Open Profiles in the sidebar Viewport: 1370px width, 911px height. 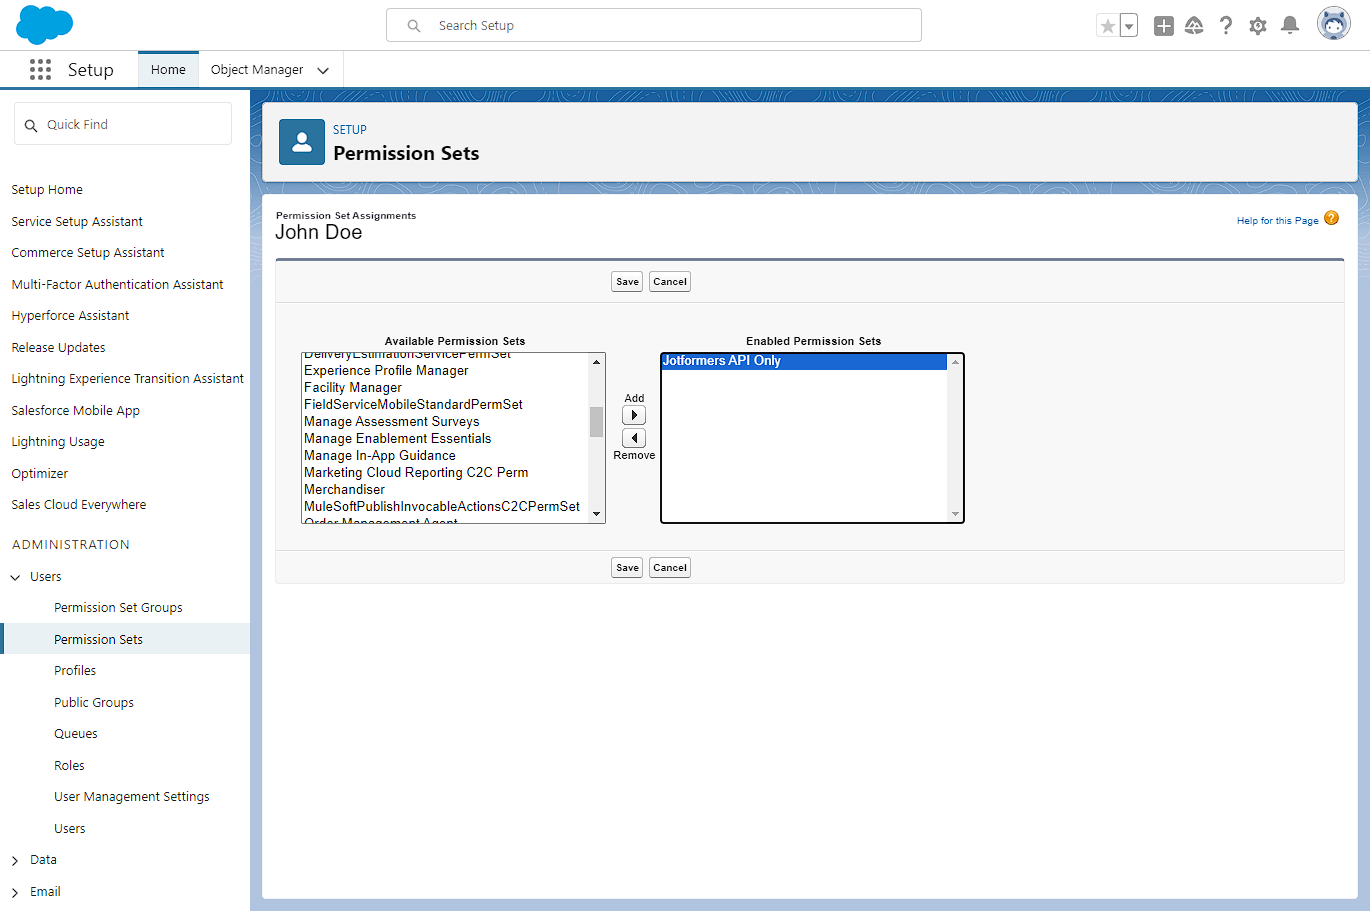click(x=75, y=671)
